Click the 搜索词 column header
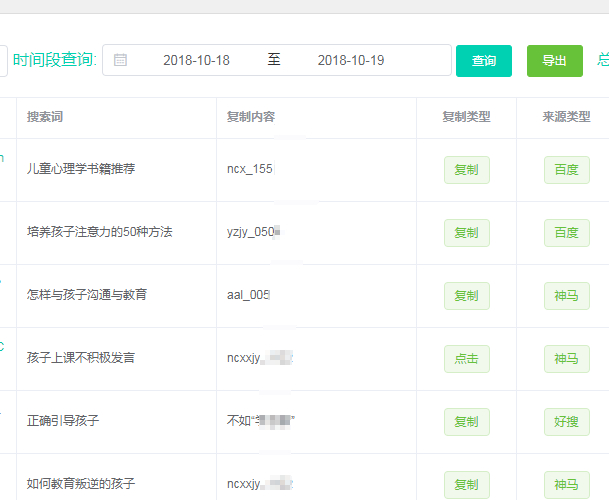 click(x=45, y=117)
